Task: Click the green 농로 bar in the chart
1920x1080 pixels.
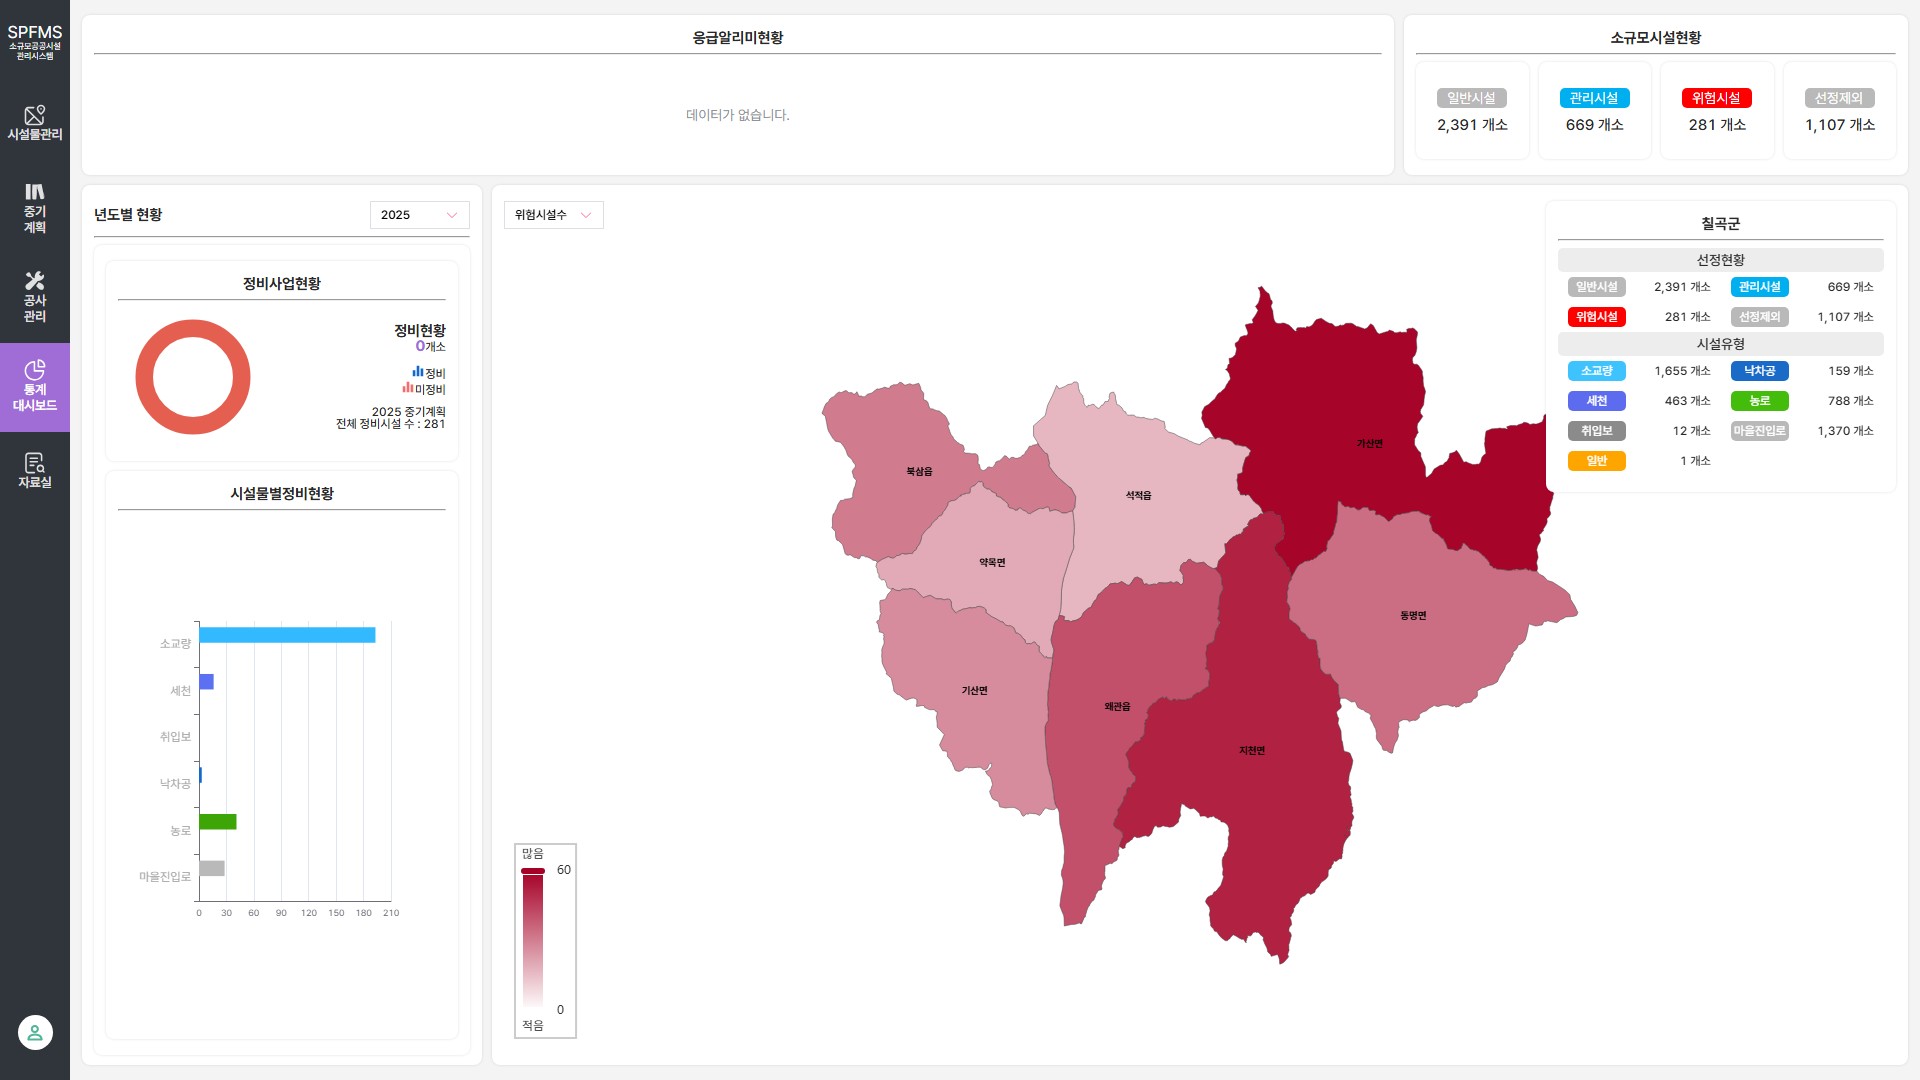Action: pos(218,822)
